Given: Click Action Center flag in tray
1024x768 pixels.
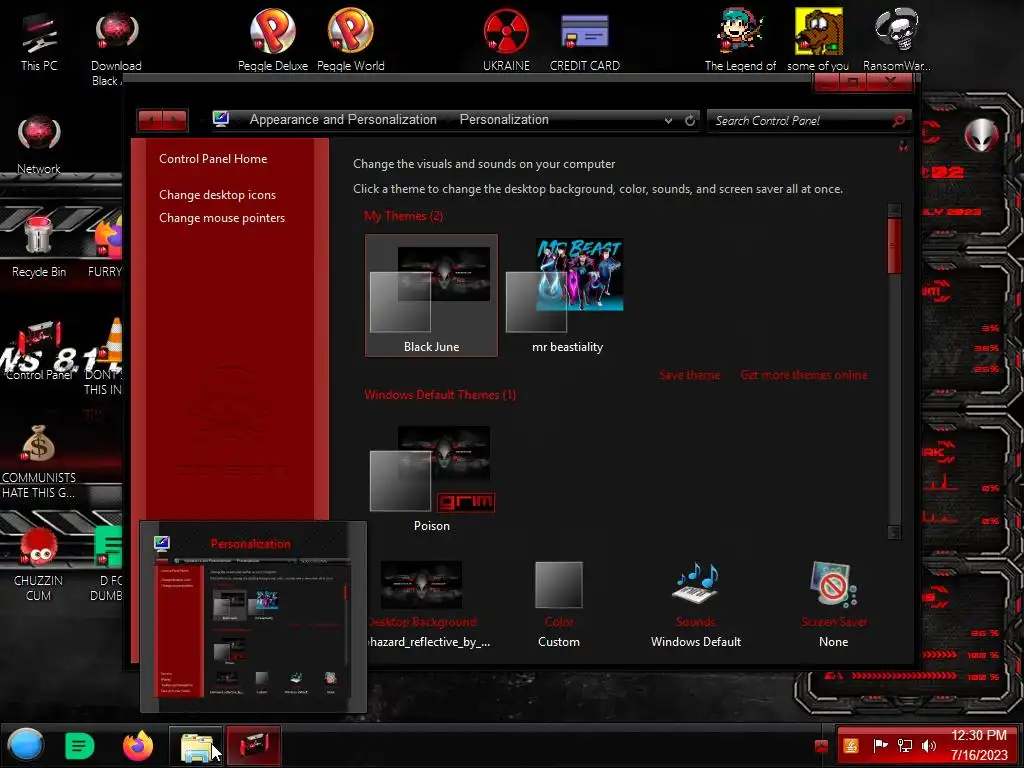Looking at the screenshot, I should 880,746.
